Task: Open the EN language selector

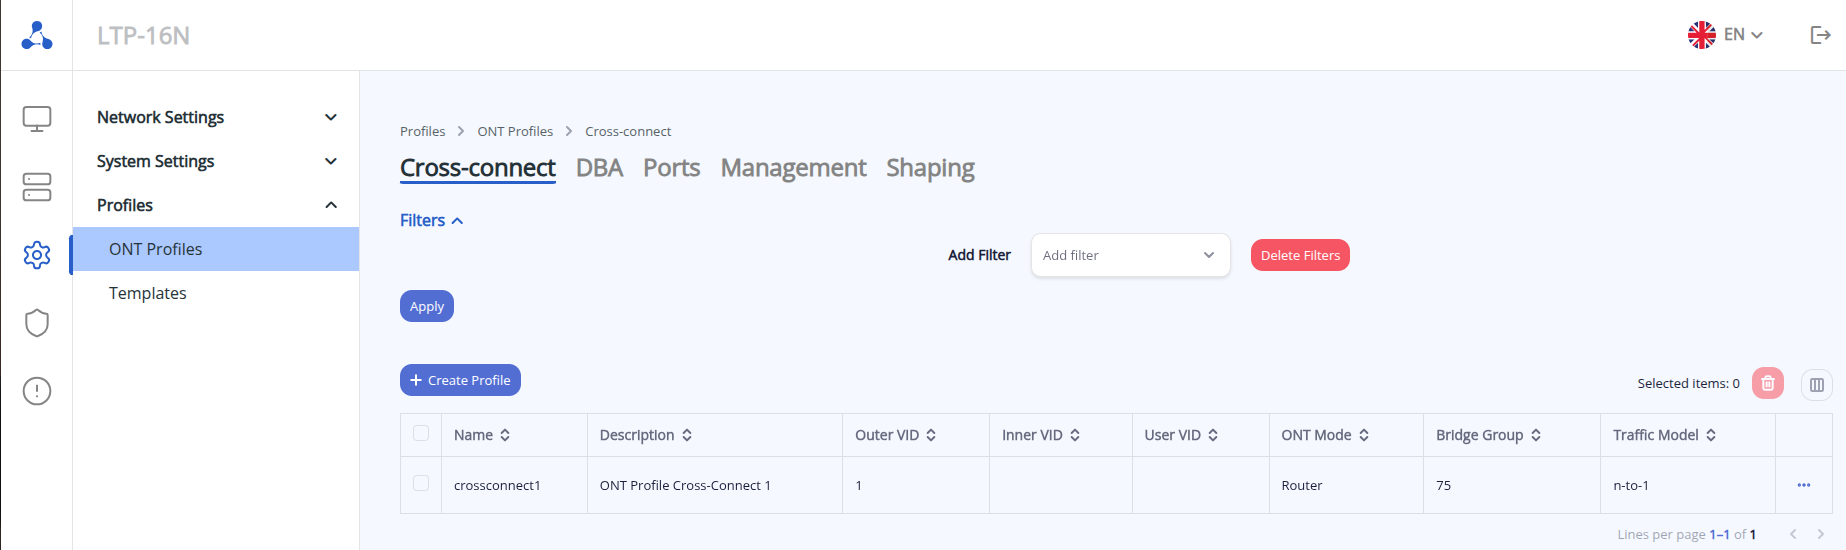Action: point(1726,35)
